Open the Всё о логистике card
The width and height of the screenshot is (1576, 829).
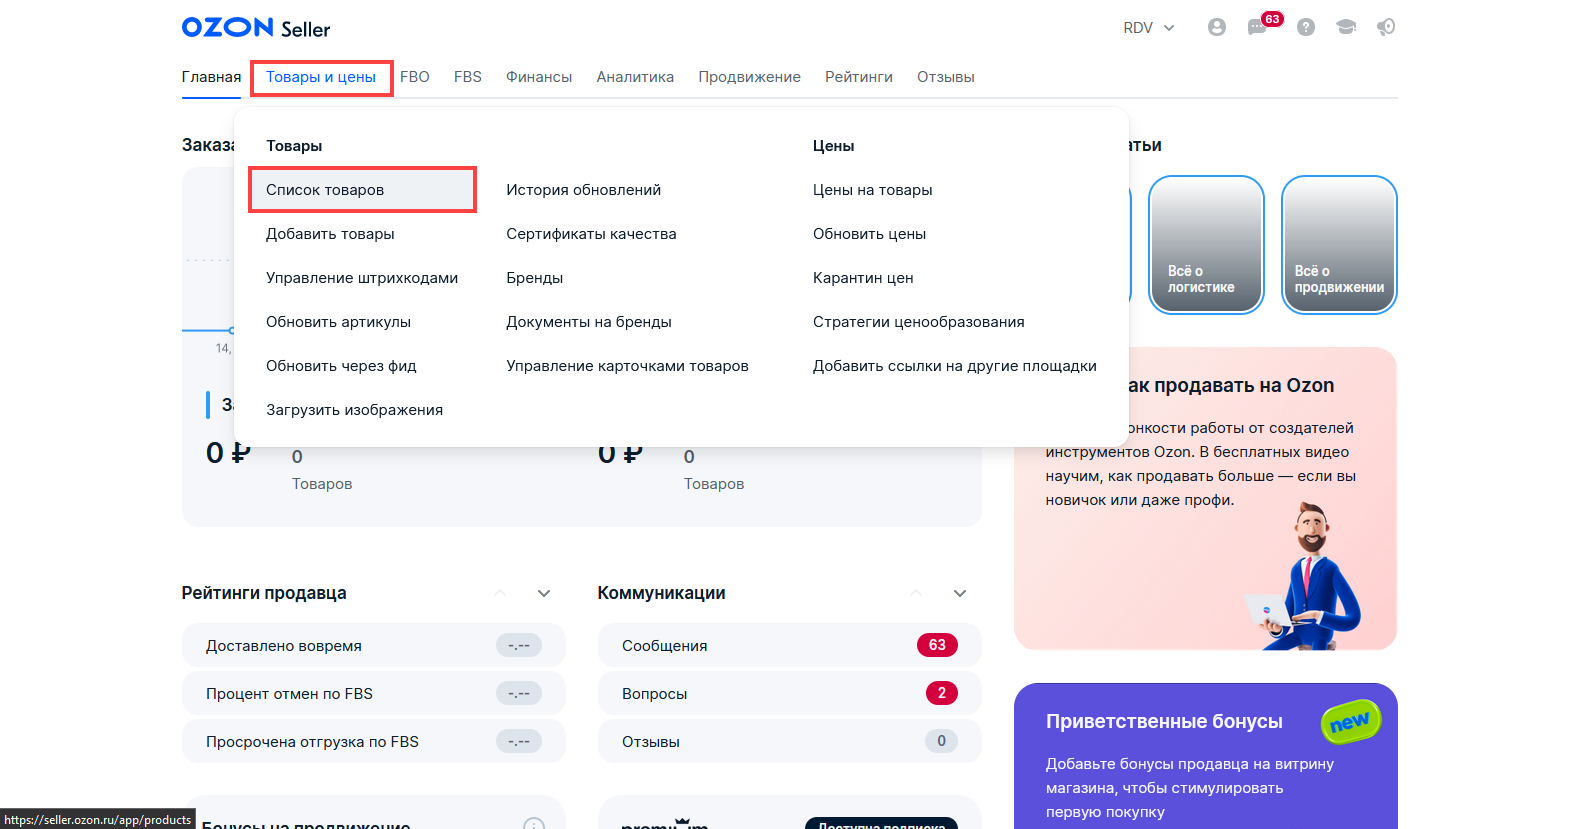(1206, 245)
